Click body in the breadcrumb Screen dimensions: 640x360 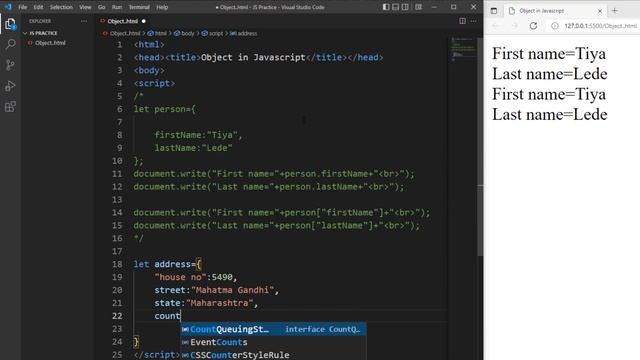click(188, 33)
